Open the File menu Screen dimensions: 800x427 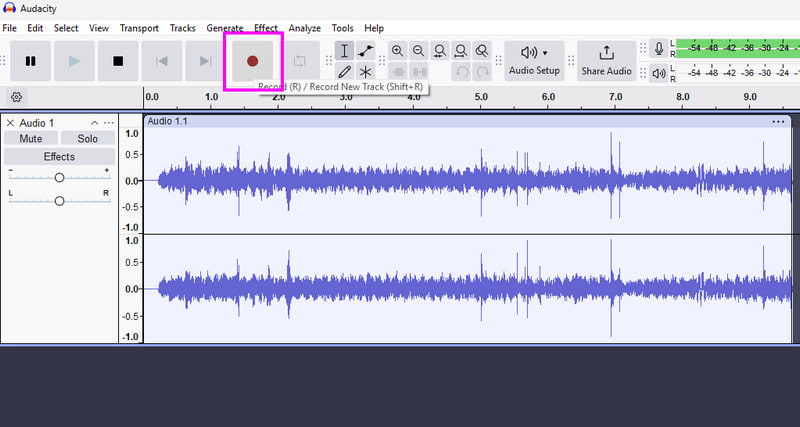pos(9,28)
